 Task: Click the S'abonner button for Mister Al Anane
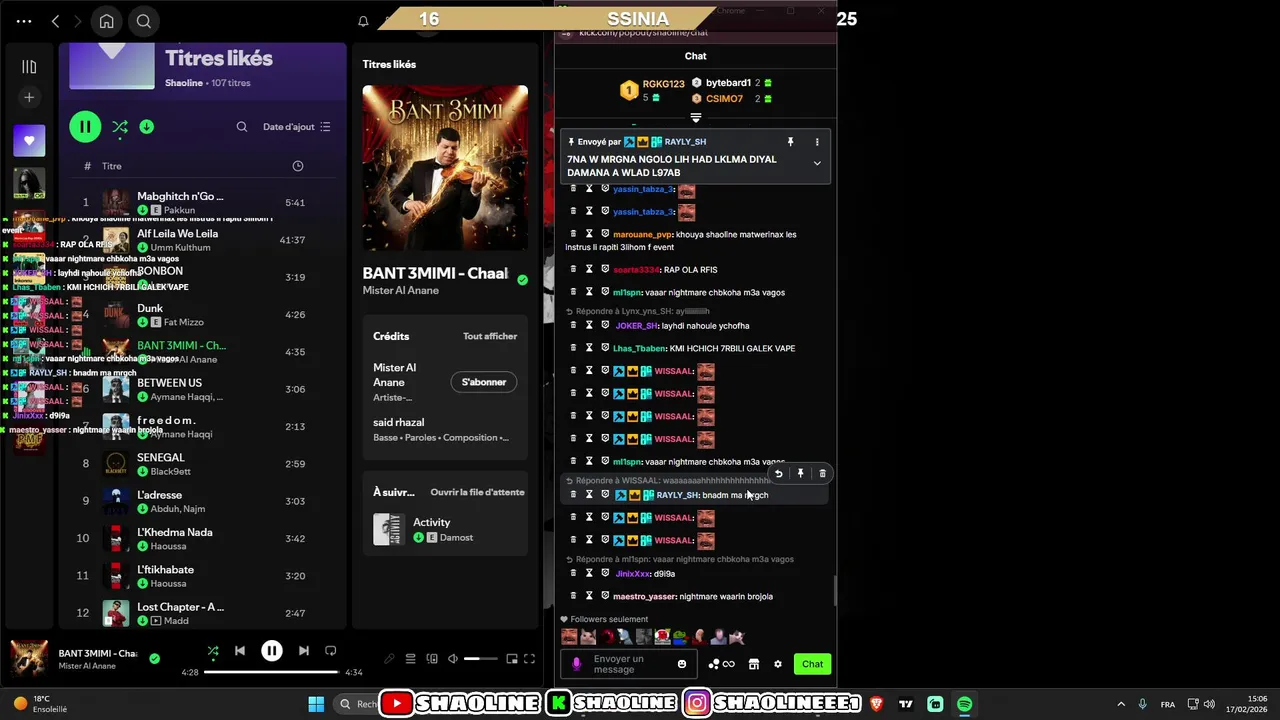[x=484, y=382]
